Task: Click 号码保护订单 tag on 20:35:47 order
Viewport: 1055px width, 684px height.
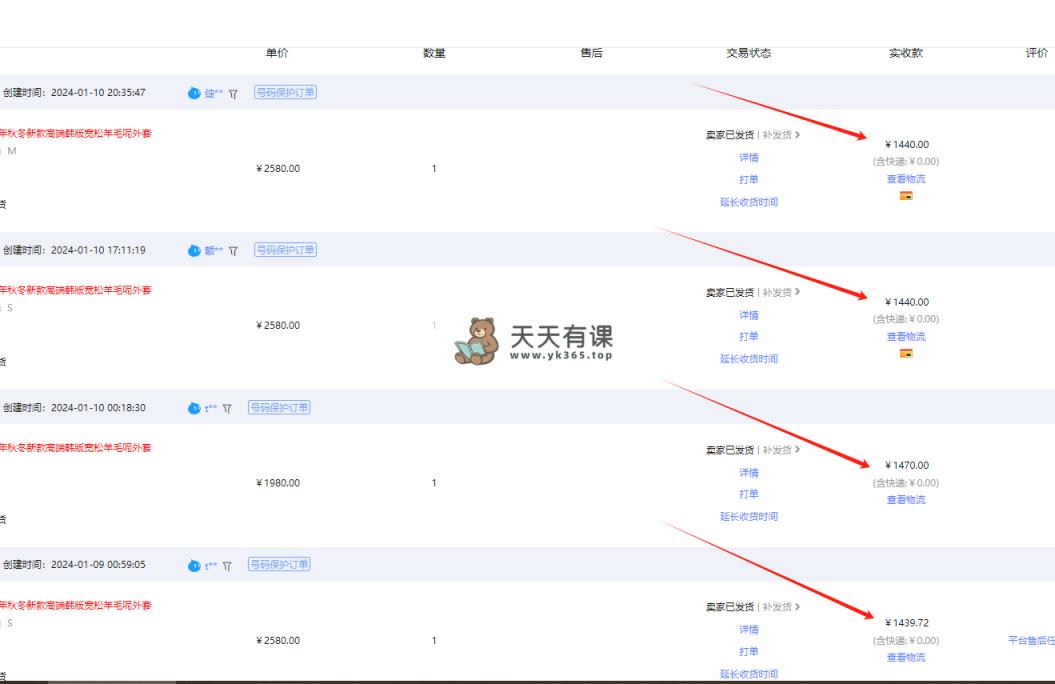Action: point(285,92)
